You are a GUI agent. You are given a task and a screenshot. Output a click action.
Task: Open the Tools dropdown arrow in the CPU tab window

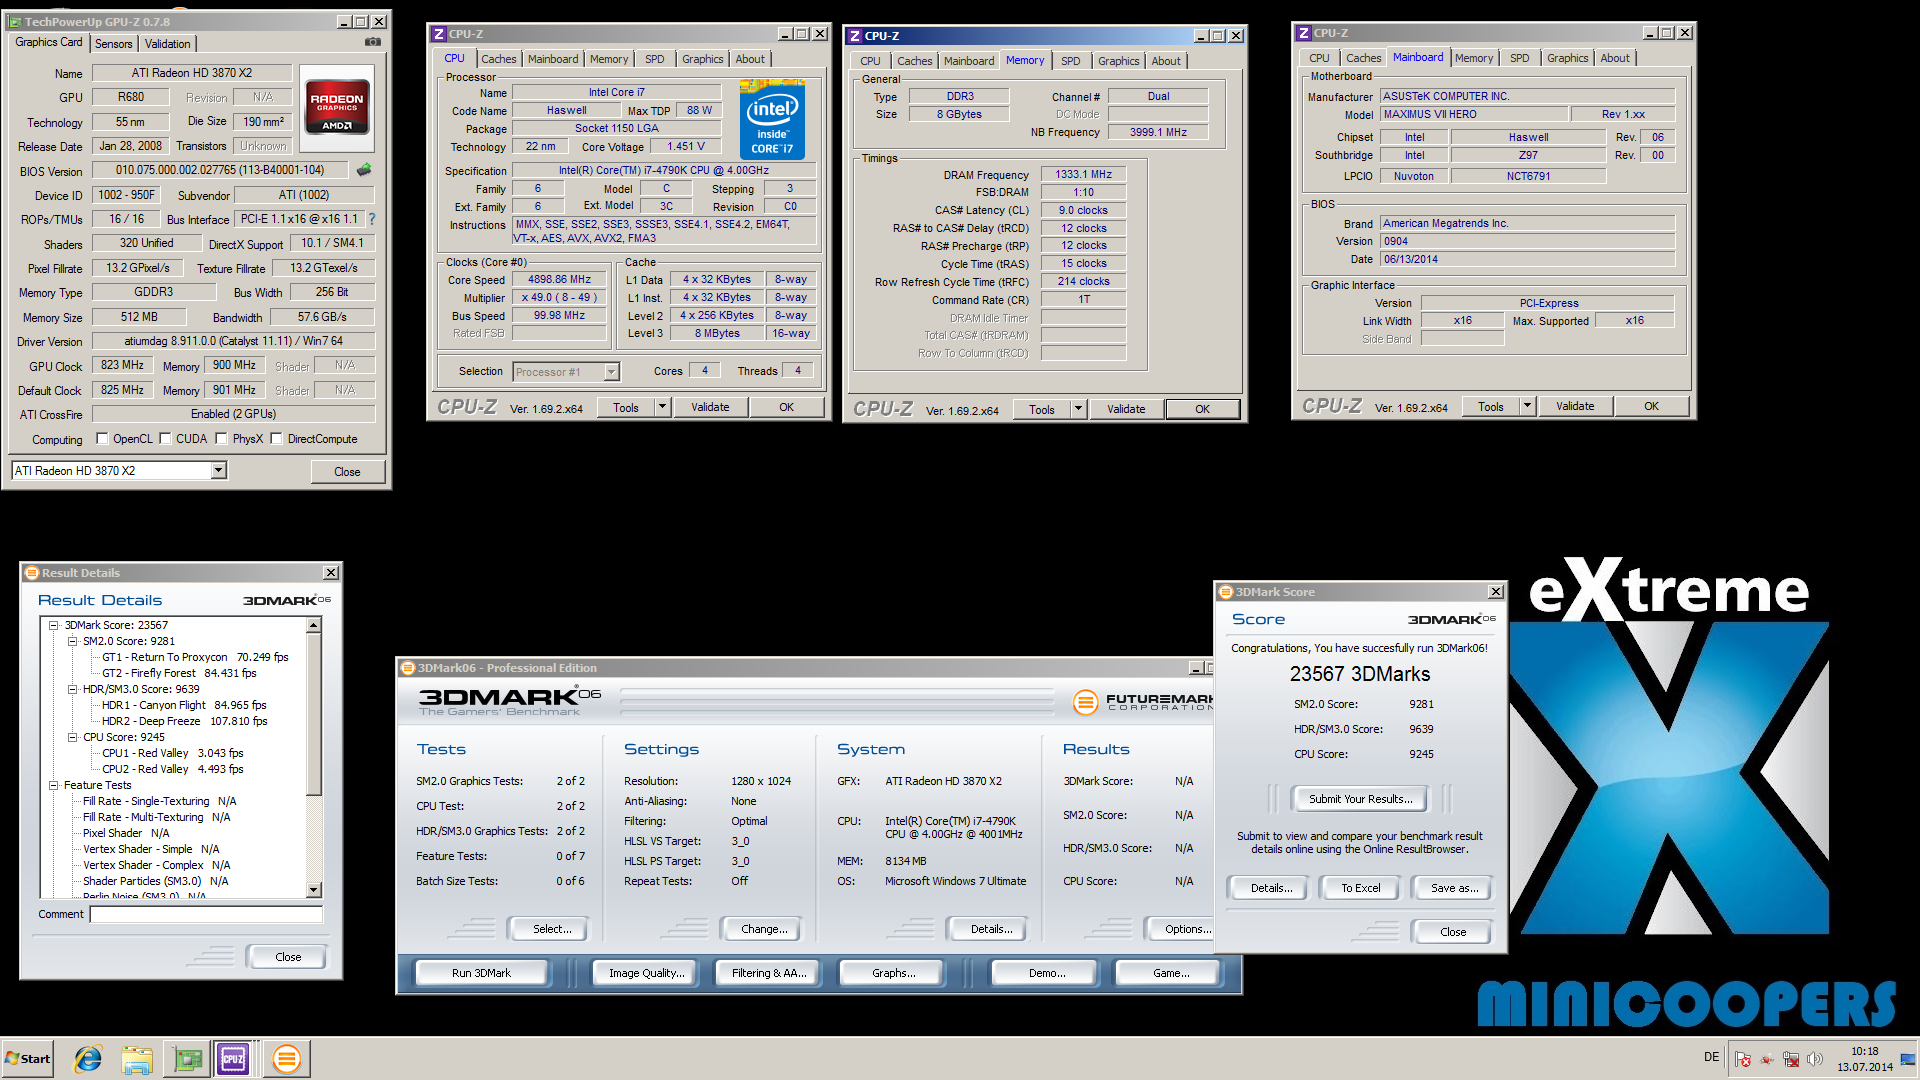coord(661,407)
